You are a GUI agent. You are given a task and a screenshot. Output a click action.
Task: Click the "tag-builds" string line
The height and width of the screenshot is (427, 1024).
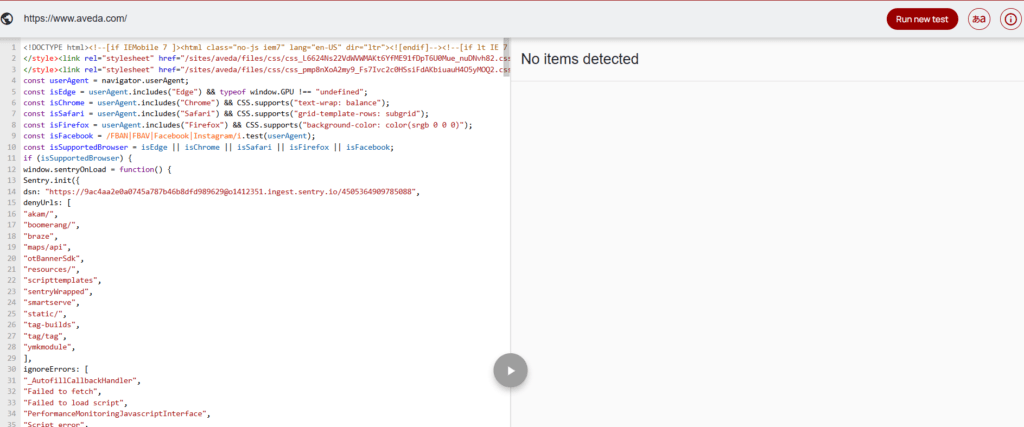point(52,324)
